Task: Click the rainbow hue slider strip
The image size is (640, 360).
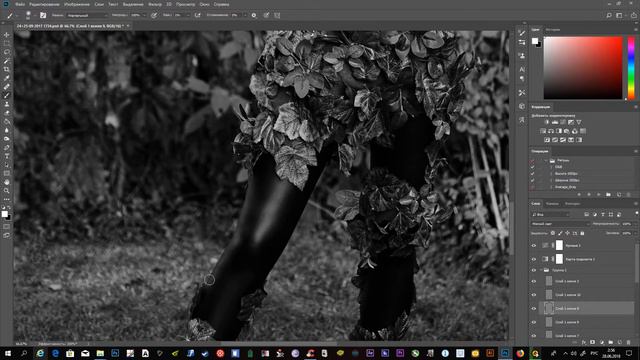Action: pyautogui.click(x=631, y=68)
